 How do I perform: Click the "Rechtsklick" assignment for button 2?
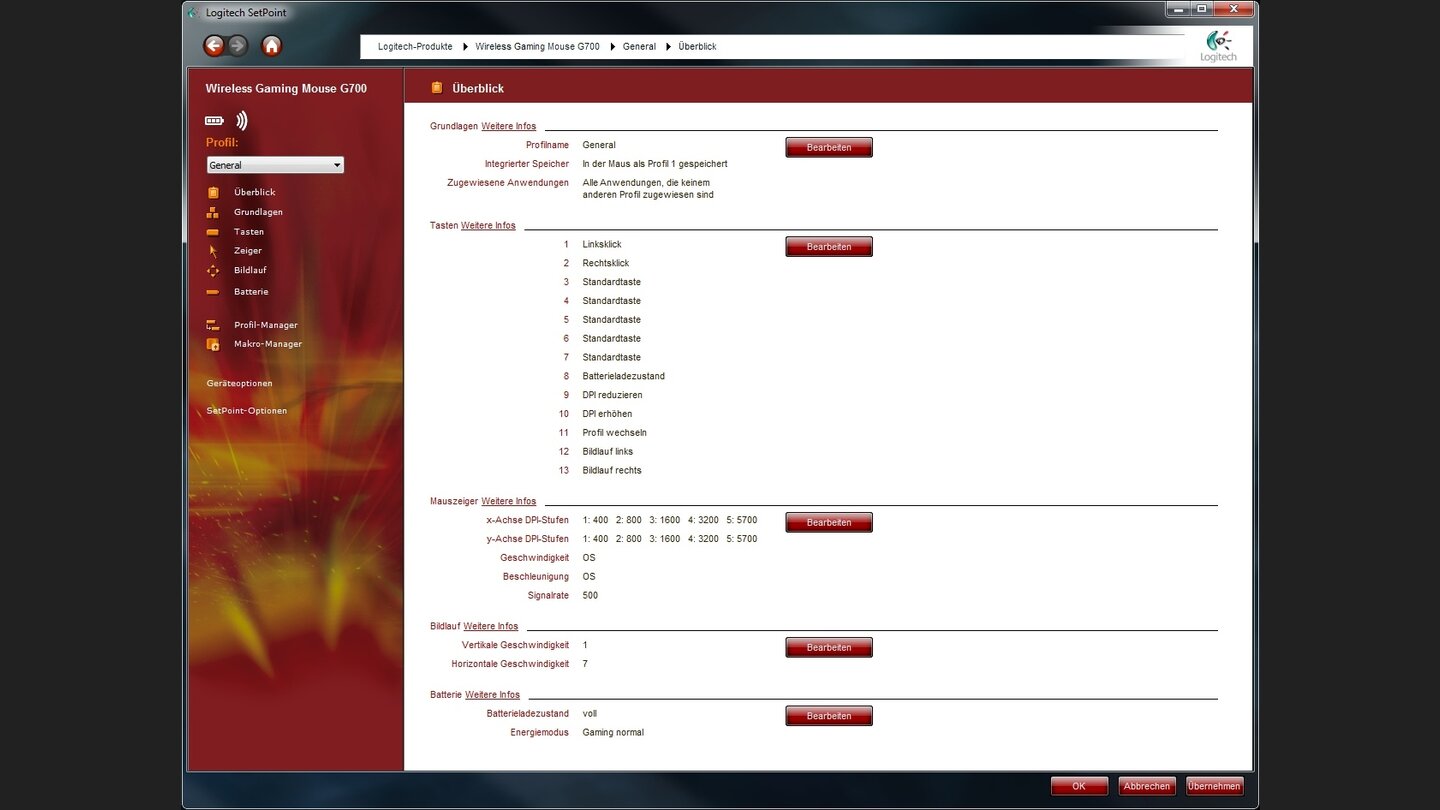tap(606, 264)
